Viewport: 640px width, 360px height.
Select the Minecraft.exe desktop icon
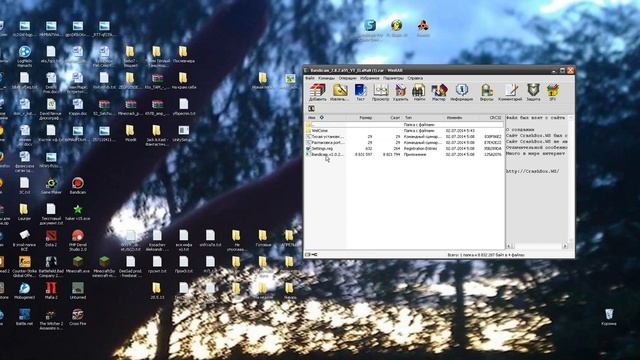[78, 264]
